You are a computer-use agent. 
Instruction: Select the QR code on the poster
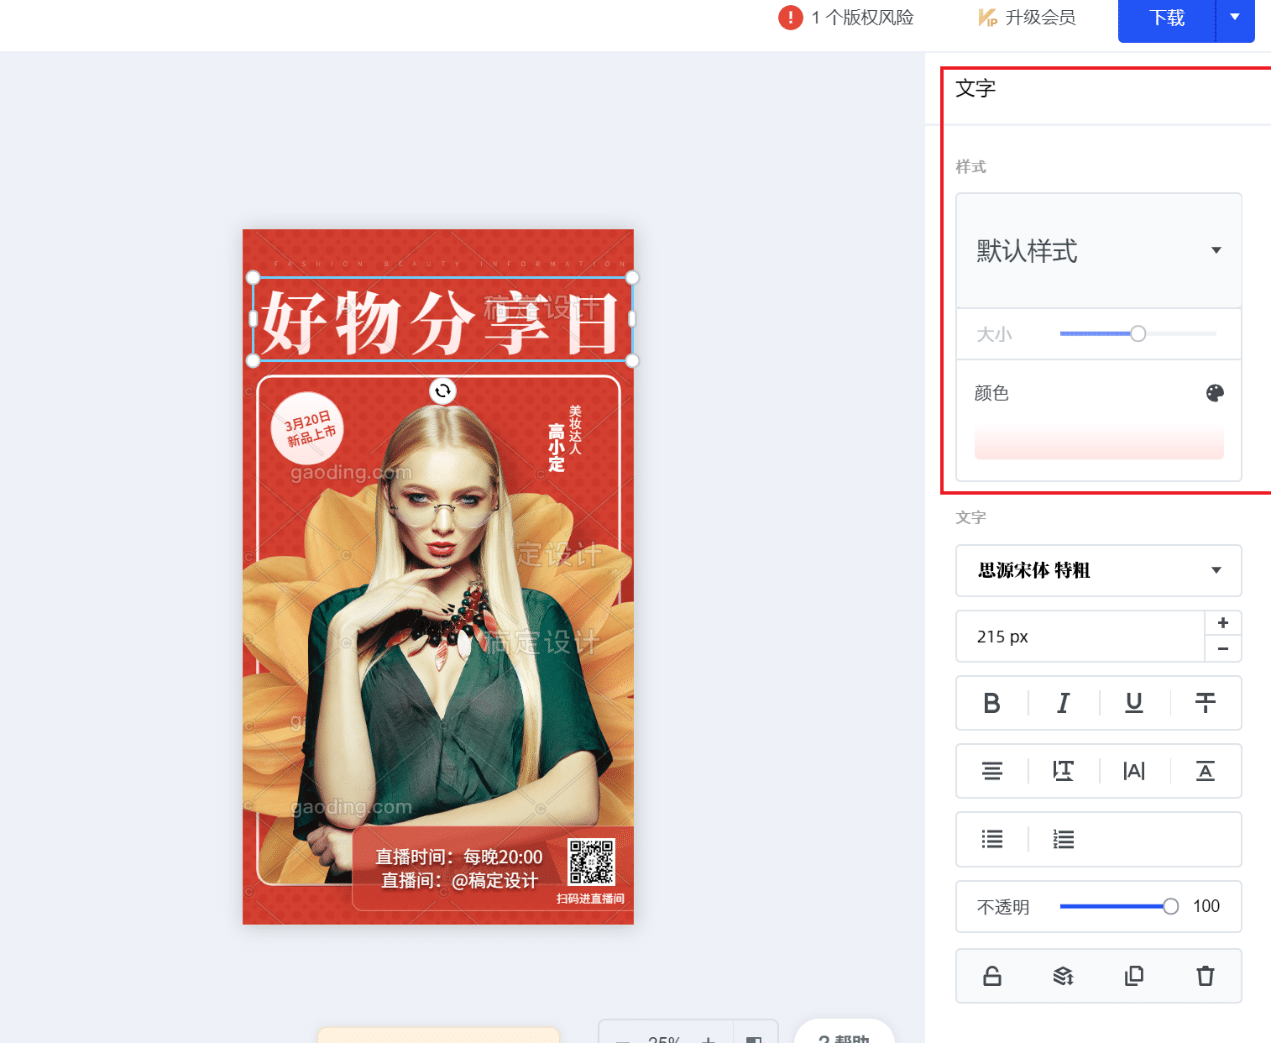[592, 862]
